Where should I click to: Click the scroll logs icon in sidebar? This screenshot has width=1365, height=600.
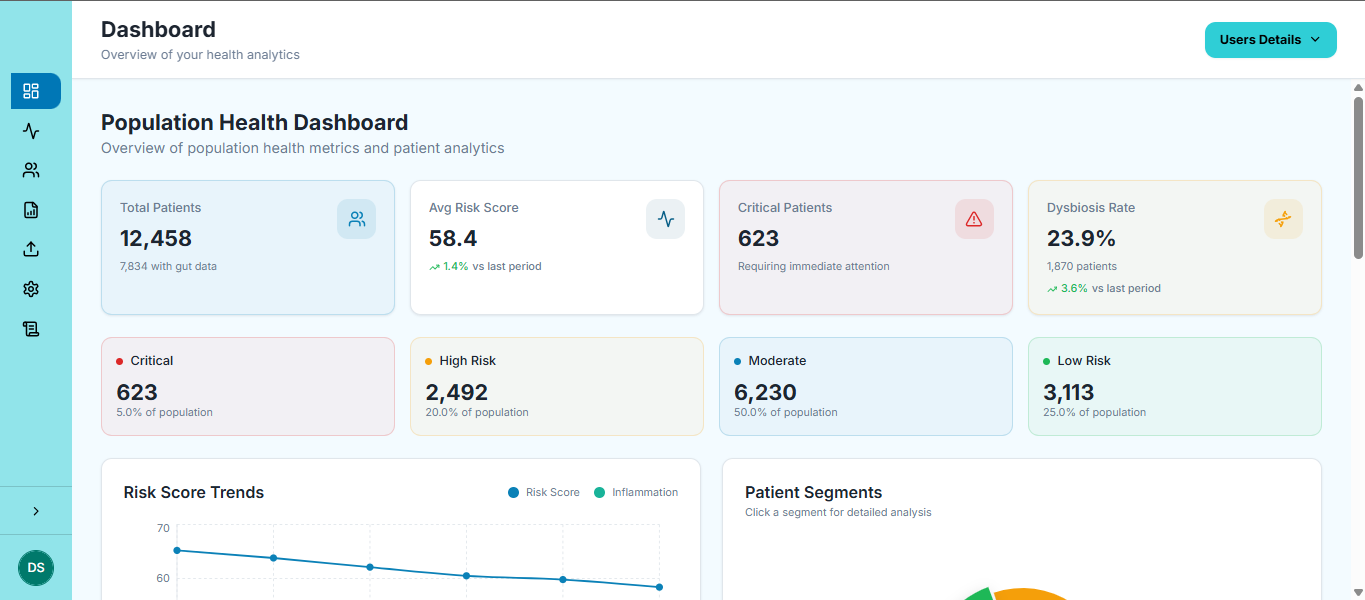point(31,328)
